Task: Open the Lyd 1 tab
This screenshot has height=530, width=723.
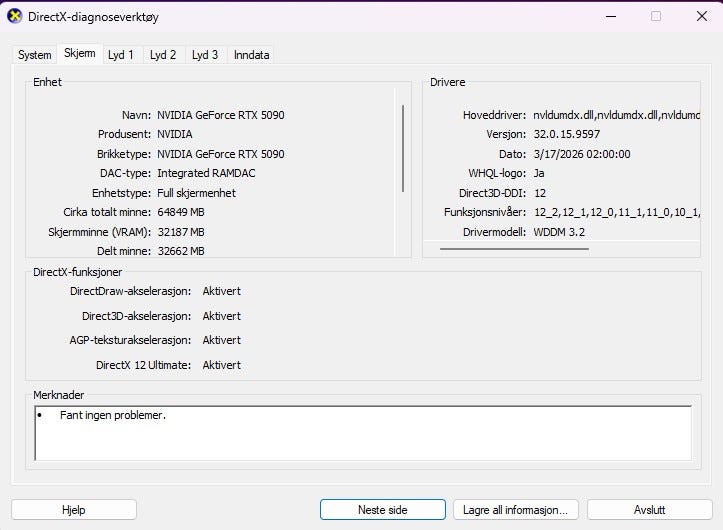Action: tap(121, 55)
